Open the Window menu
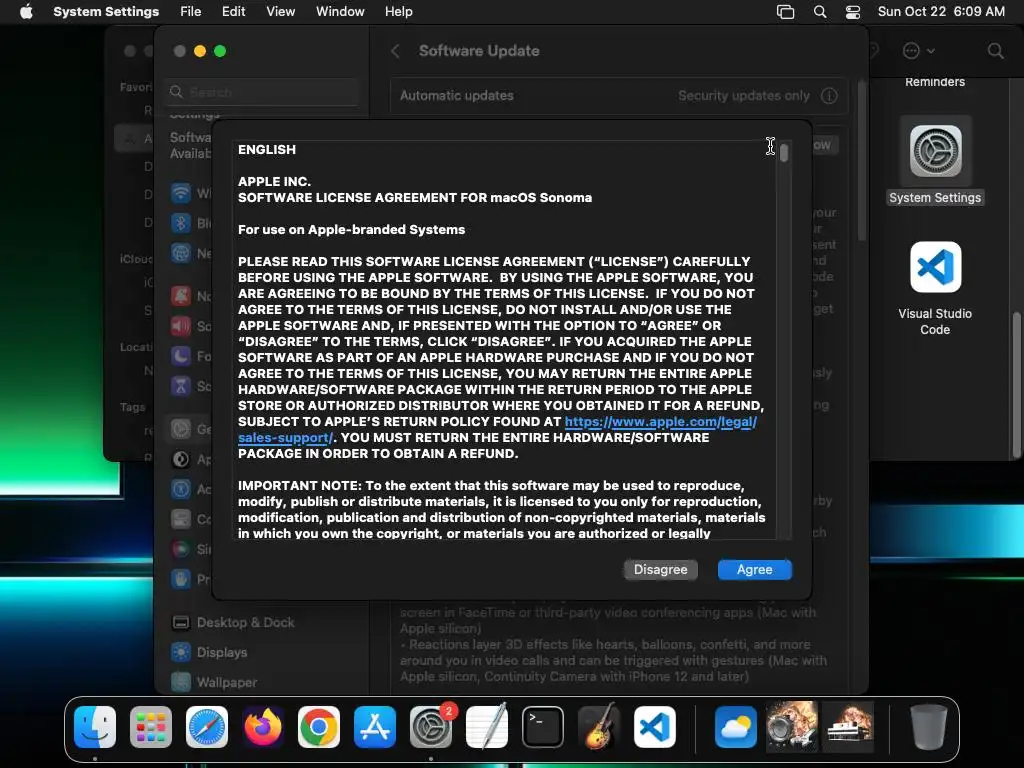This screenshot has height=768, width=1024. coord(340,12)
